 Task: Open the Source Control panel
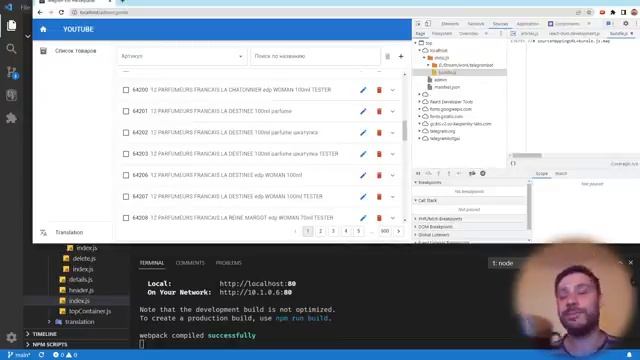12,72
